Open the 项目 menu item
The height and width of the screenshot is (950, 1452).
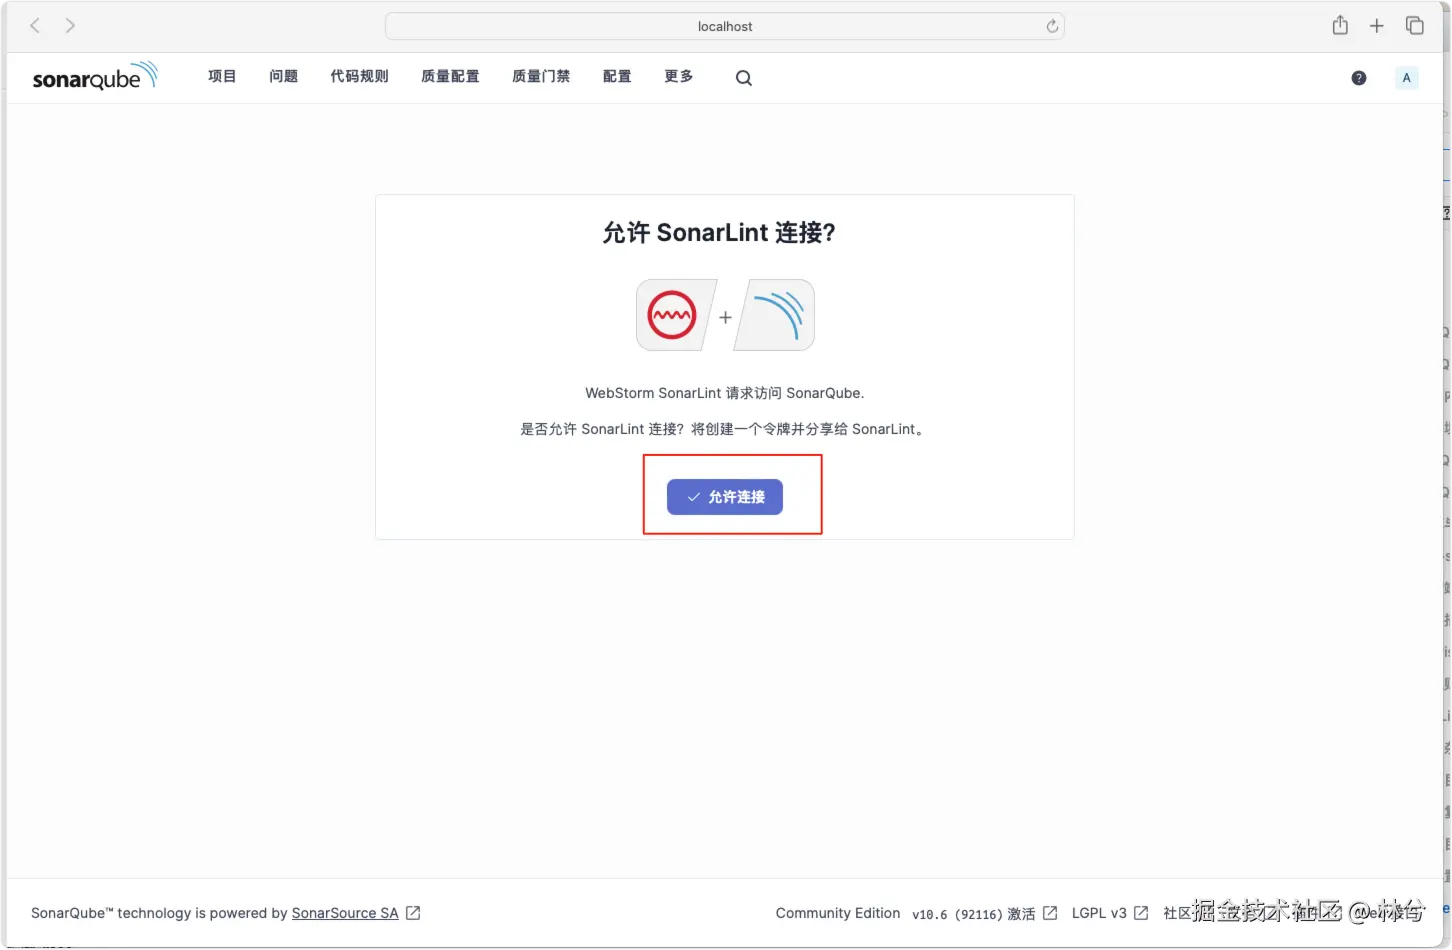coord(222,77)
